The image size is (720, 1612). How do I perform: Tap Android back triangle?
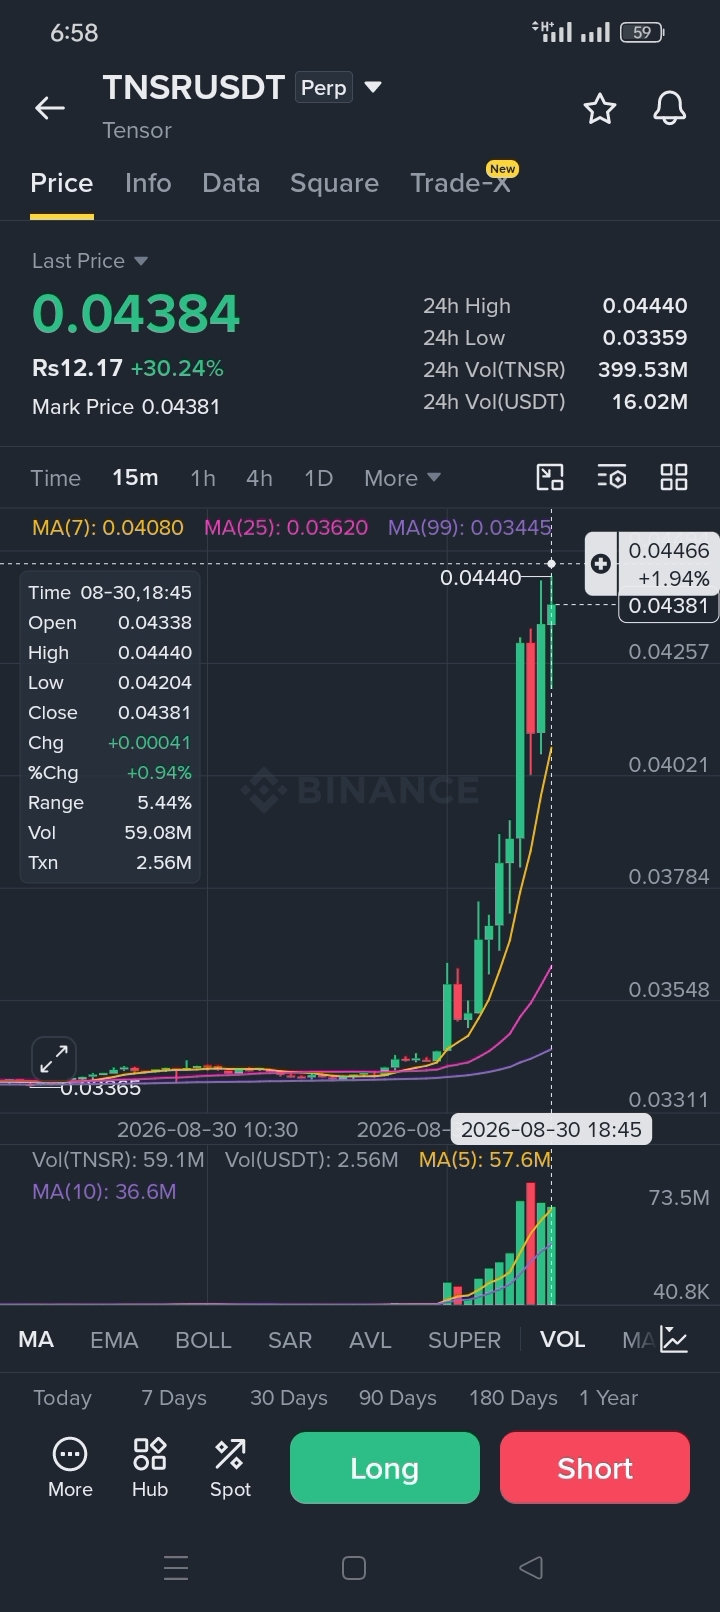point(531,1567)
